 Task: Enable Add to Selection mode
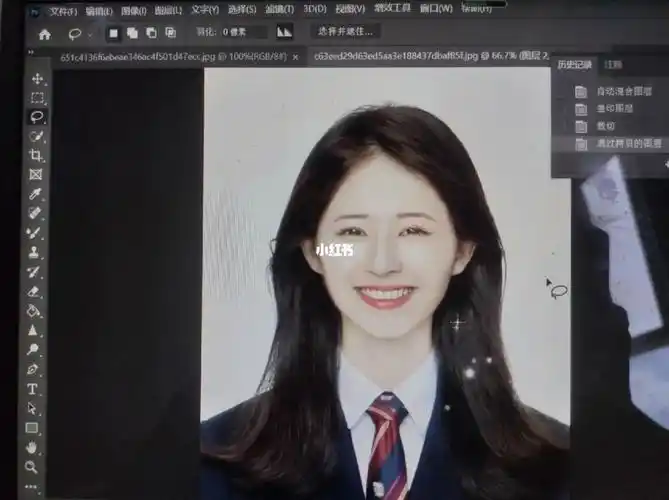click(133, 33)
